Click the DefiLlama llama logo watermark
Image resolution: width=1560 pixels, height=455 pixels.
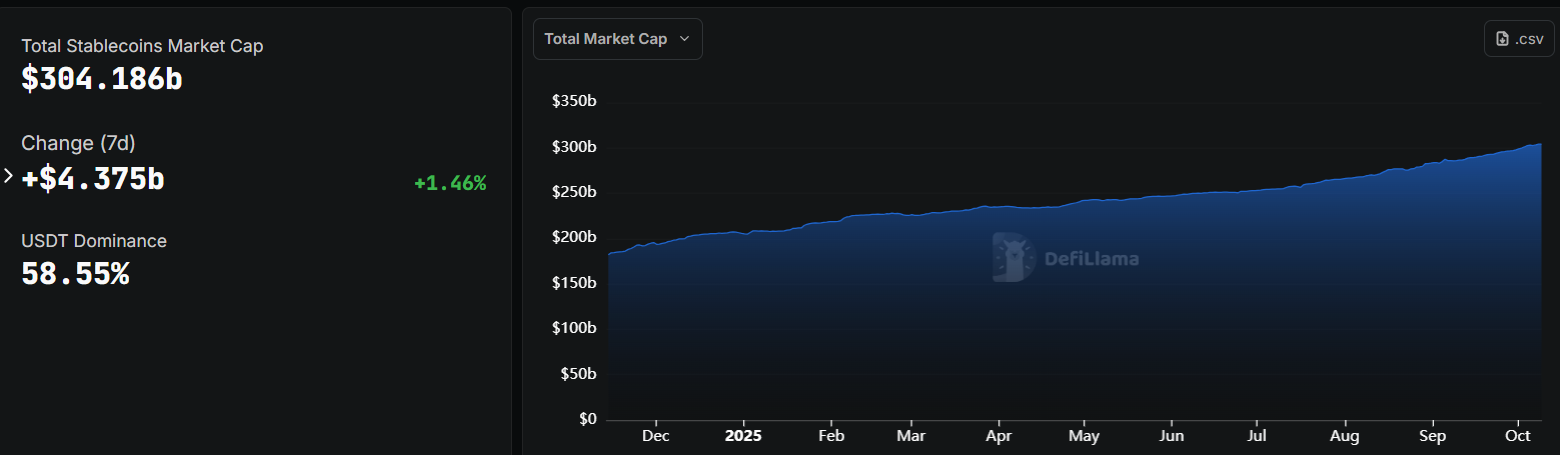coord(1013,258)
